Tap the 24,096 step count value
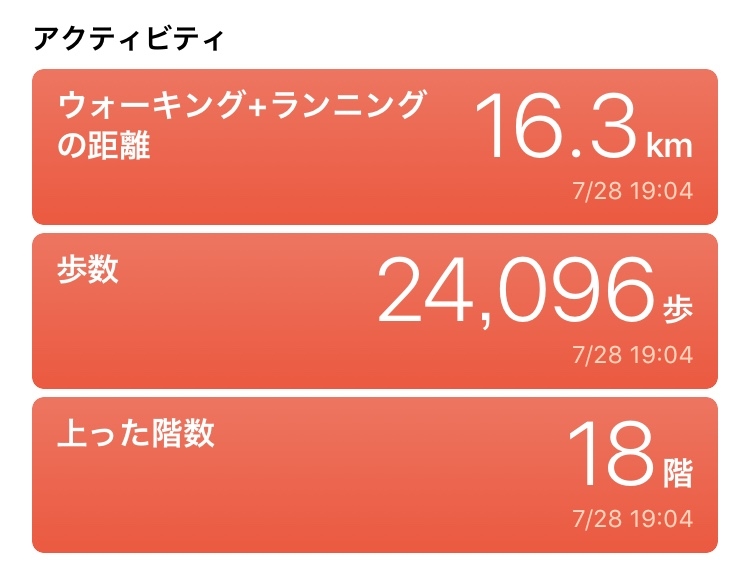Image resolution: width=750 pixels, height=584 pixels. tap(516, 292)
